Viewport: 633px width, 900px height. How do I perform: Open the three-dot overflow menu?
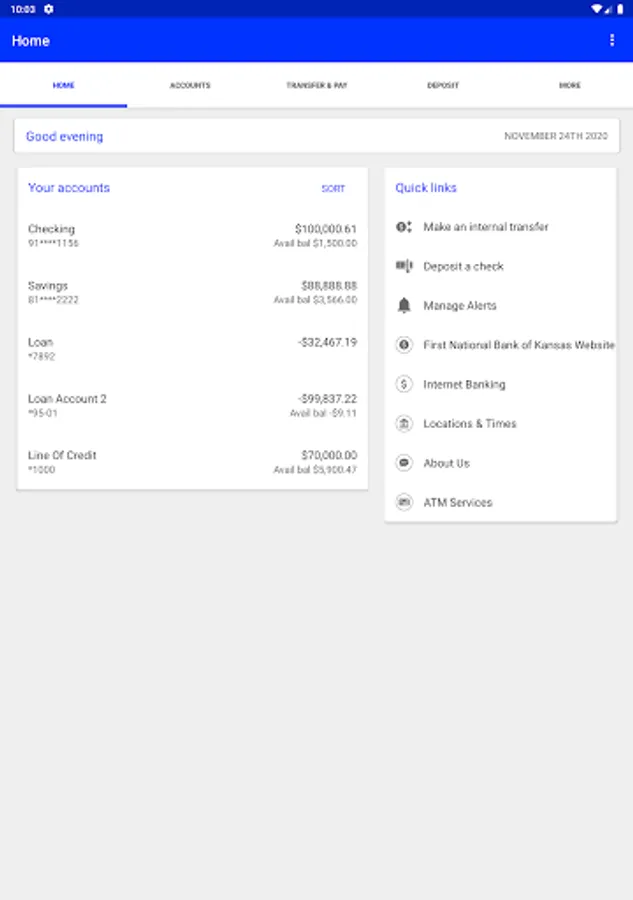tap(612, 40)
